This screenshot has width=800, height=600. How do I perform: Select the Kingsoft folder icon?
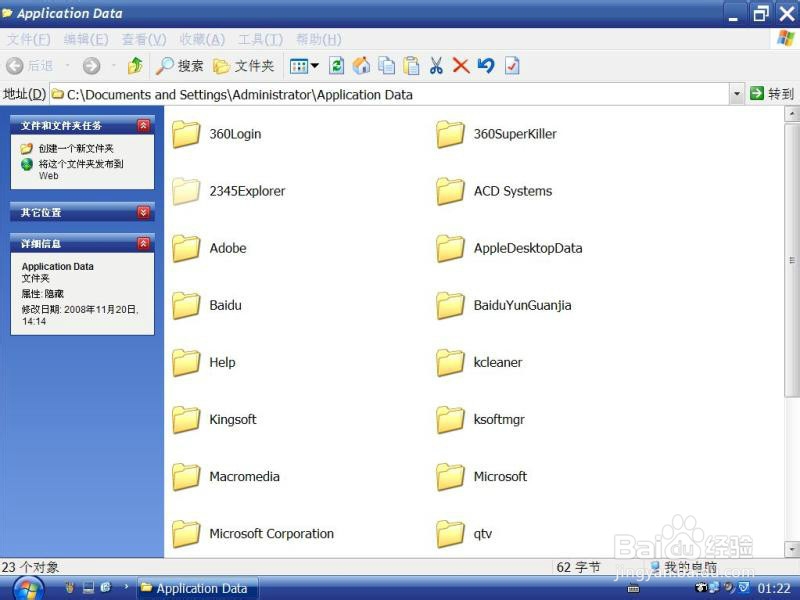186,420
